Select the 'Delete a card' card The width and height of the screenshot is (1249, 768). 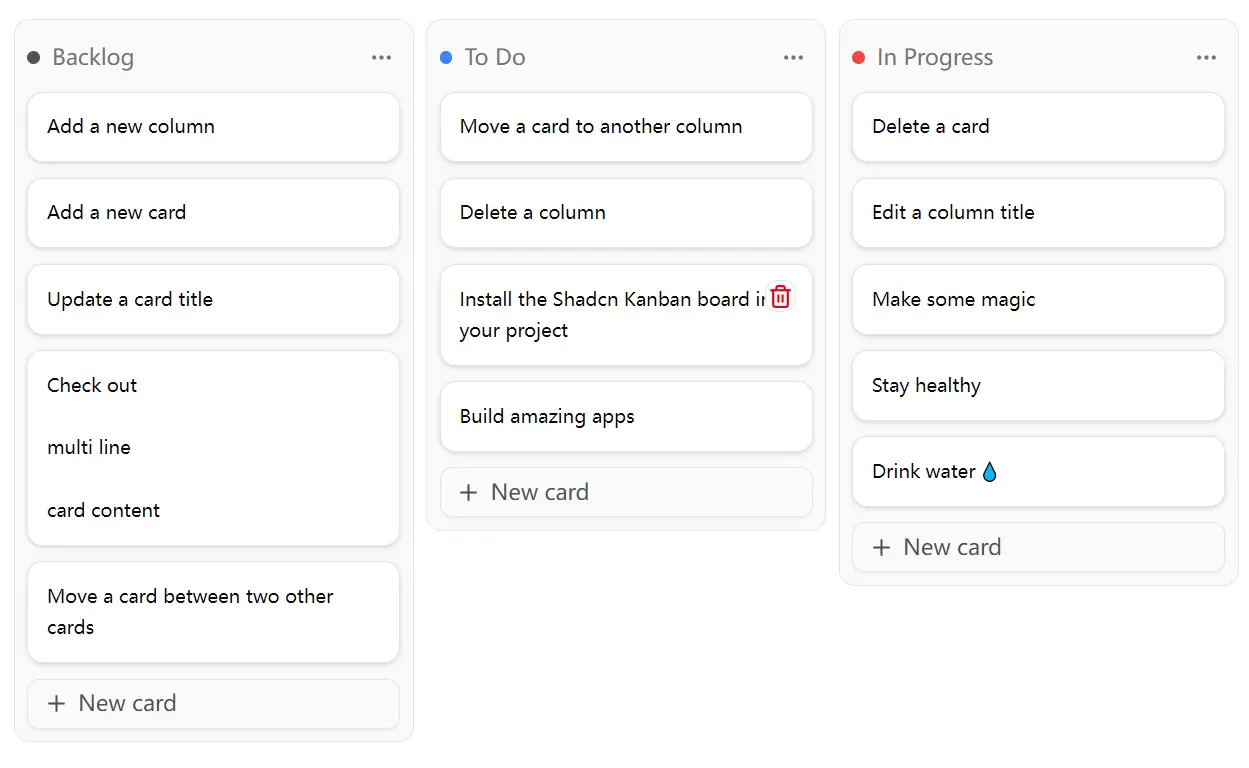point(1037,127)
